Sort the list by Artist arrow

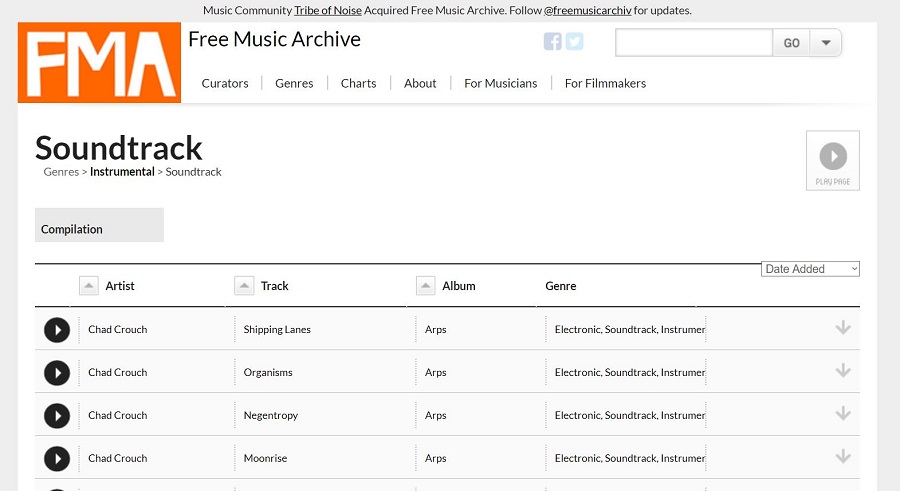(x=88, y=285)
